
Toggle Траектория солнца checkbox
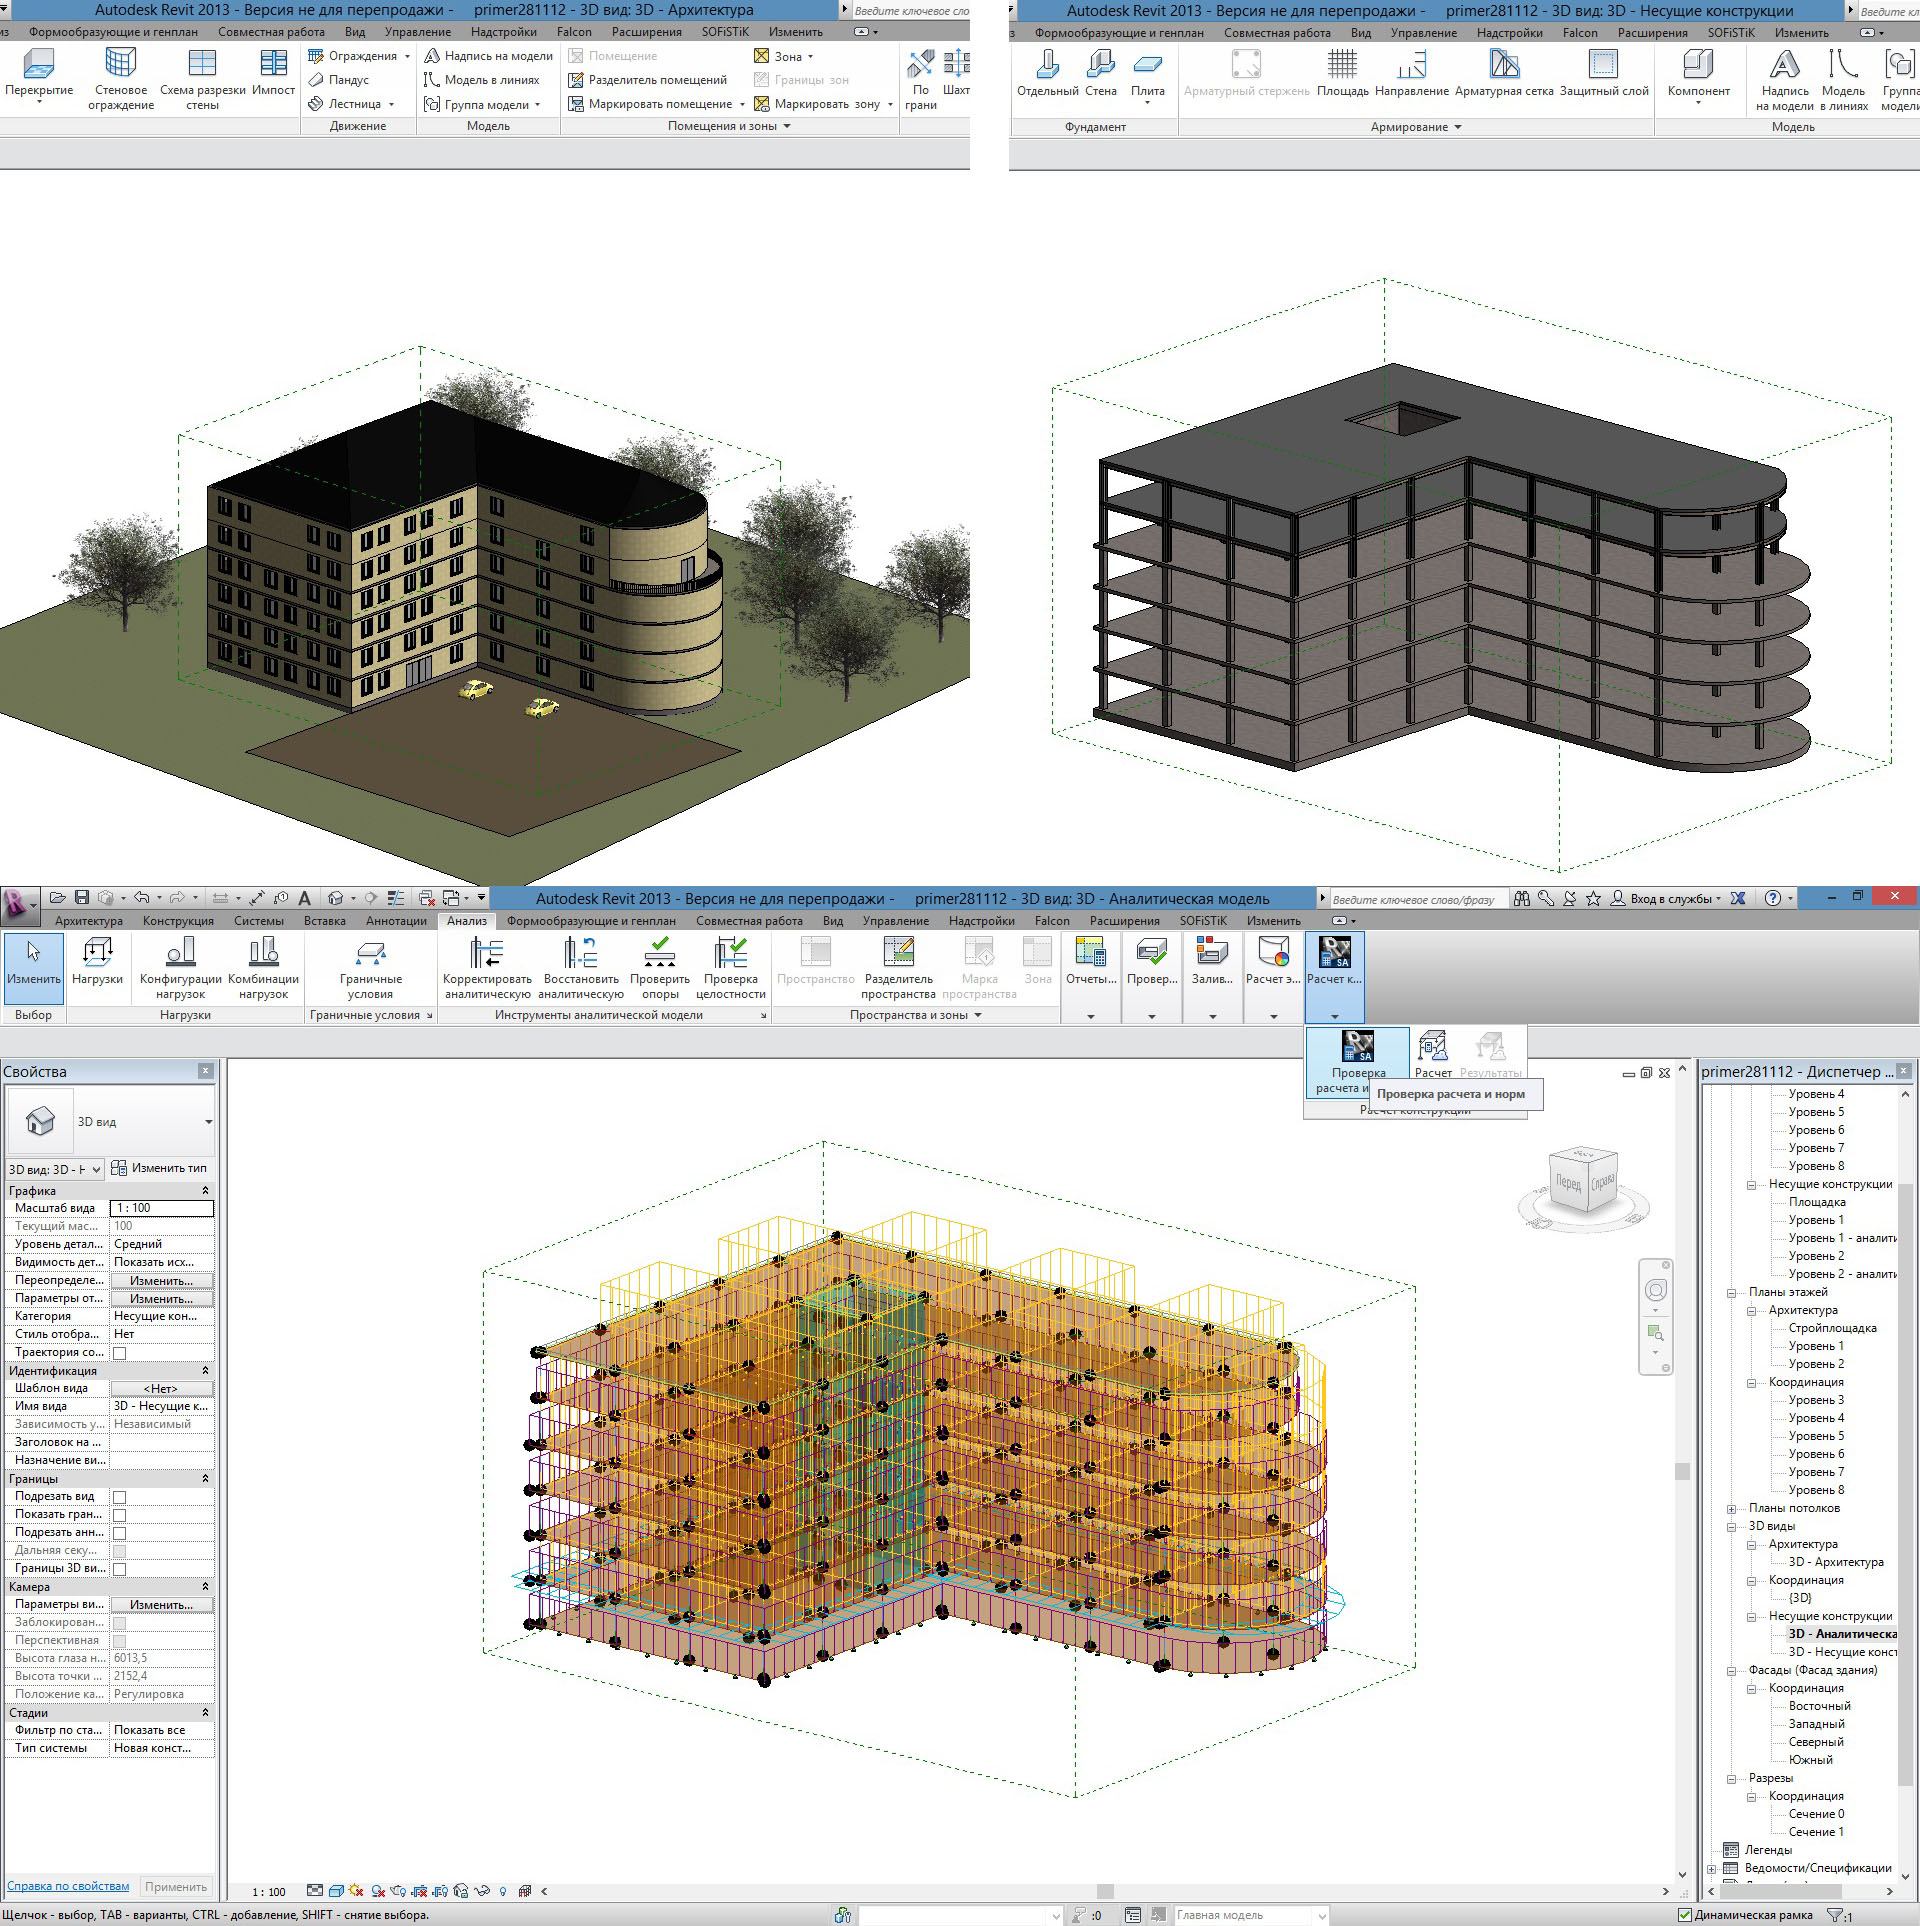pyautogui.click(x=119, y=1353)
